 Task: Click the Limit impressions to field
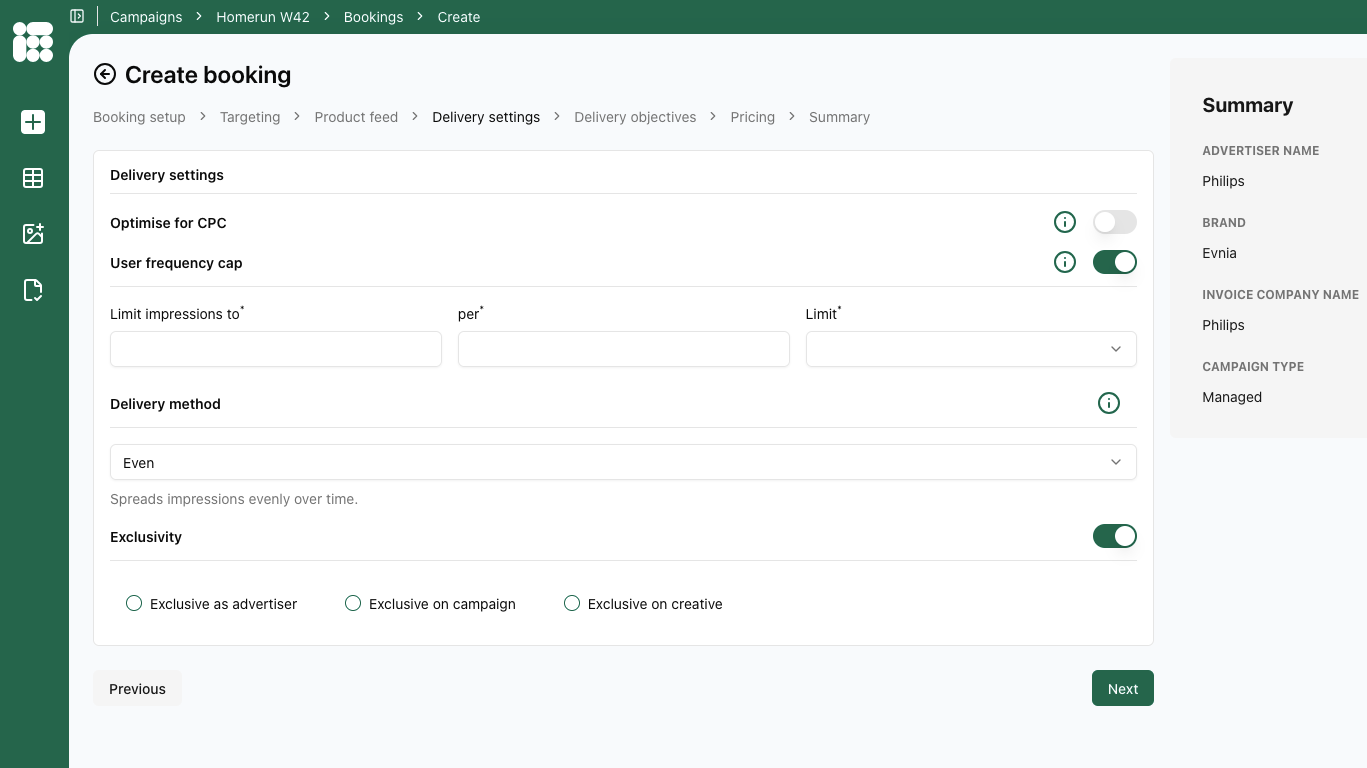[276, 349]
